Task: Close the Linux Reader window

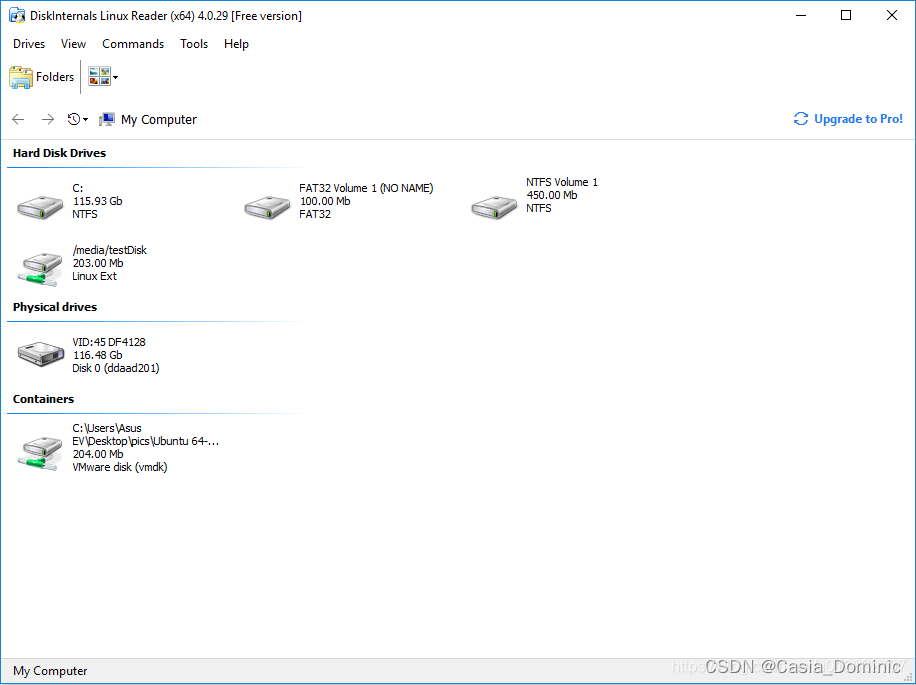Action: click(891, 16)
